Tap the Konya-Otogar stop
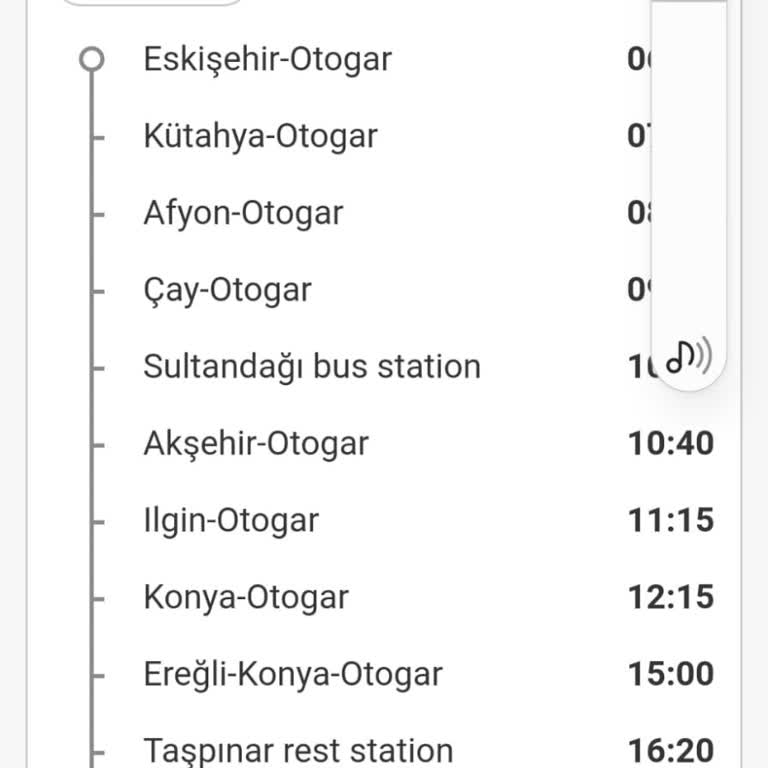The width and height of the screenshot is (768, 768). [x=246, y=597]
